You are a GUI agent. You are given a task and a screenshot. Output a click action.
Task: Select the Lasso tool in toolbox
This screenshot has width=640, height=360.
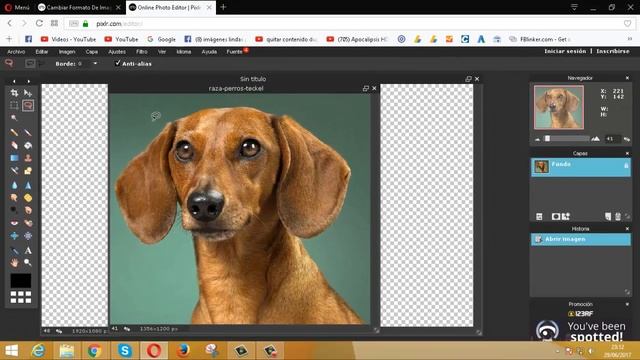(28, 106)
